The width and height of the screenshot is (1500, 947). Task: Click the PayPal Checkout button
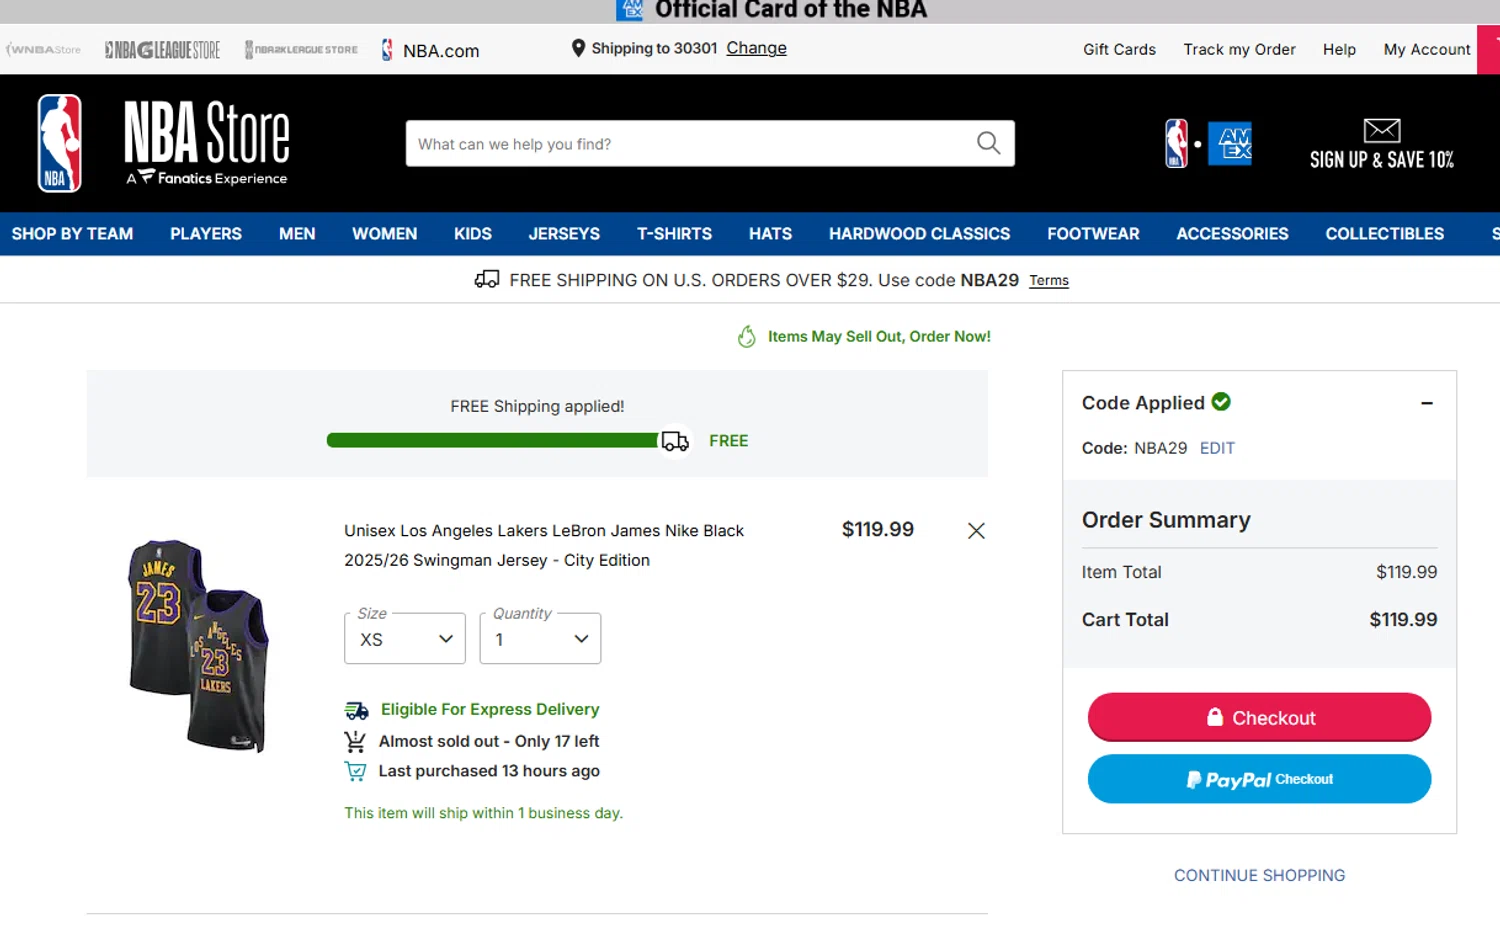pyautogui.click(x=1259, y=779)
